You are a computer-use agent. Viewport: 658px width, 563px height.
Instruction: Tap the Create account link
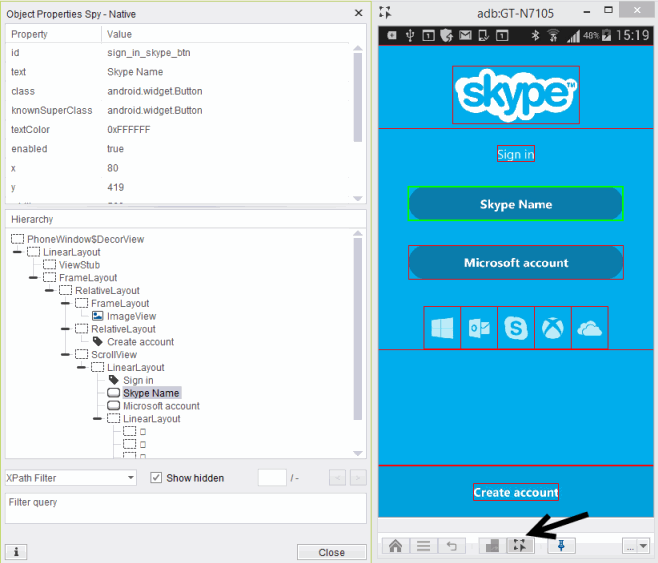click(x=515, y=492)
